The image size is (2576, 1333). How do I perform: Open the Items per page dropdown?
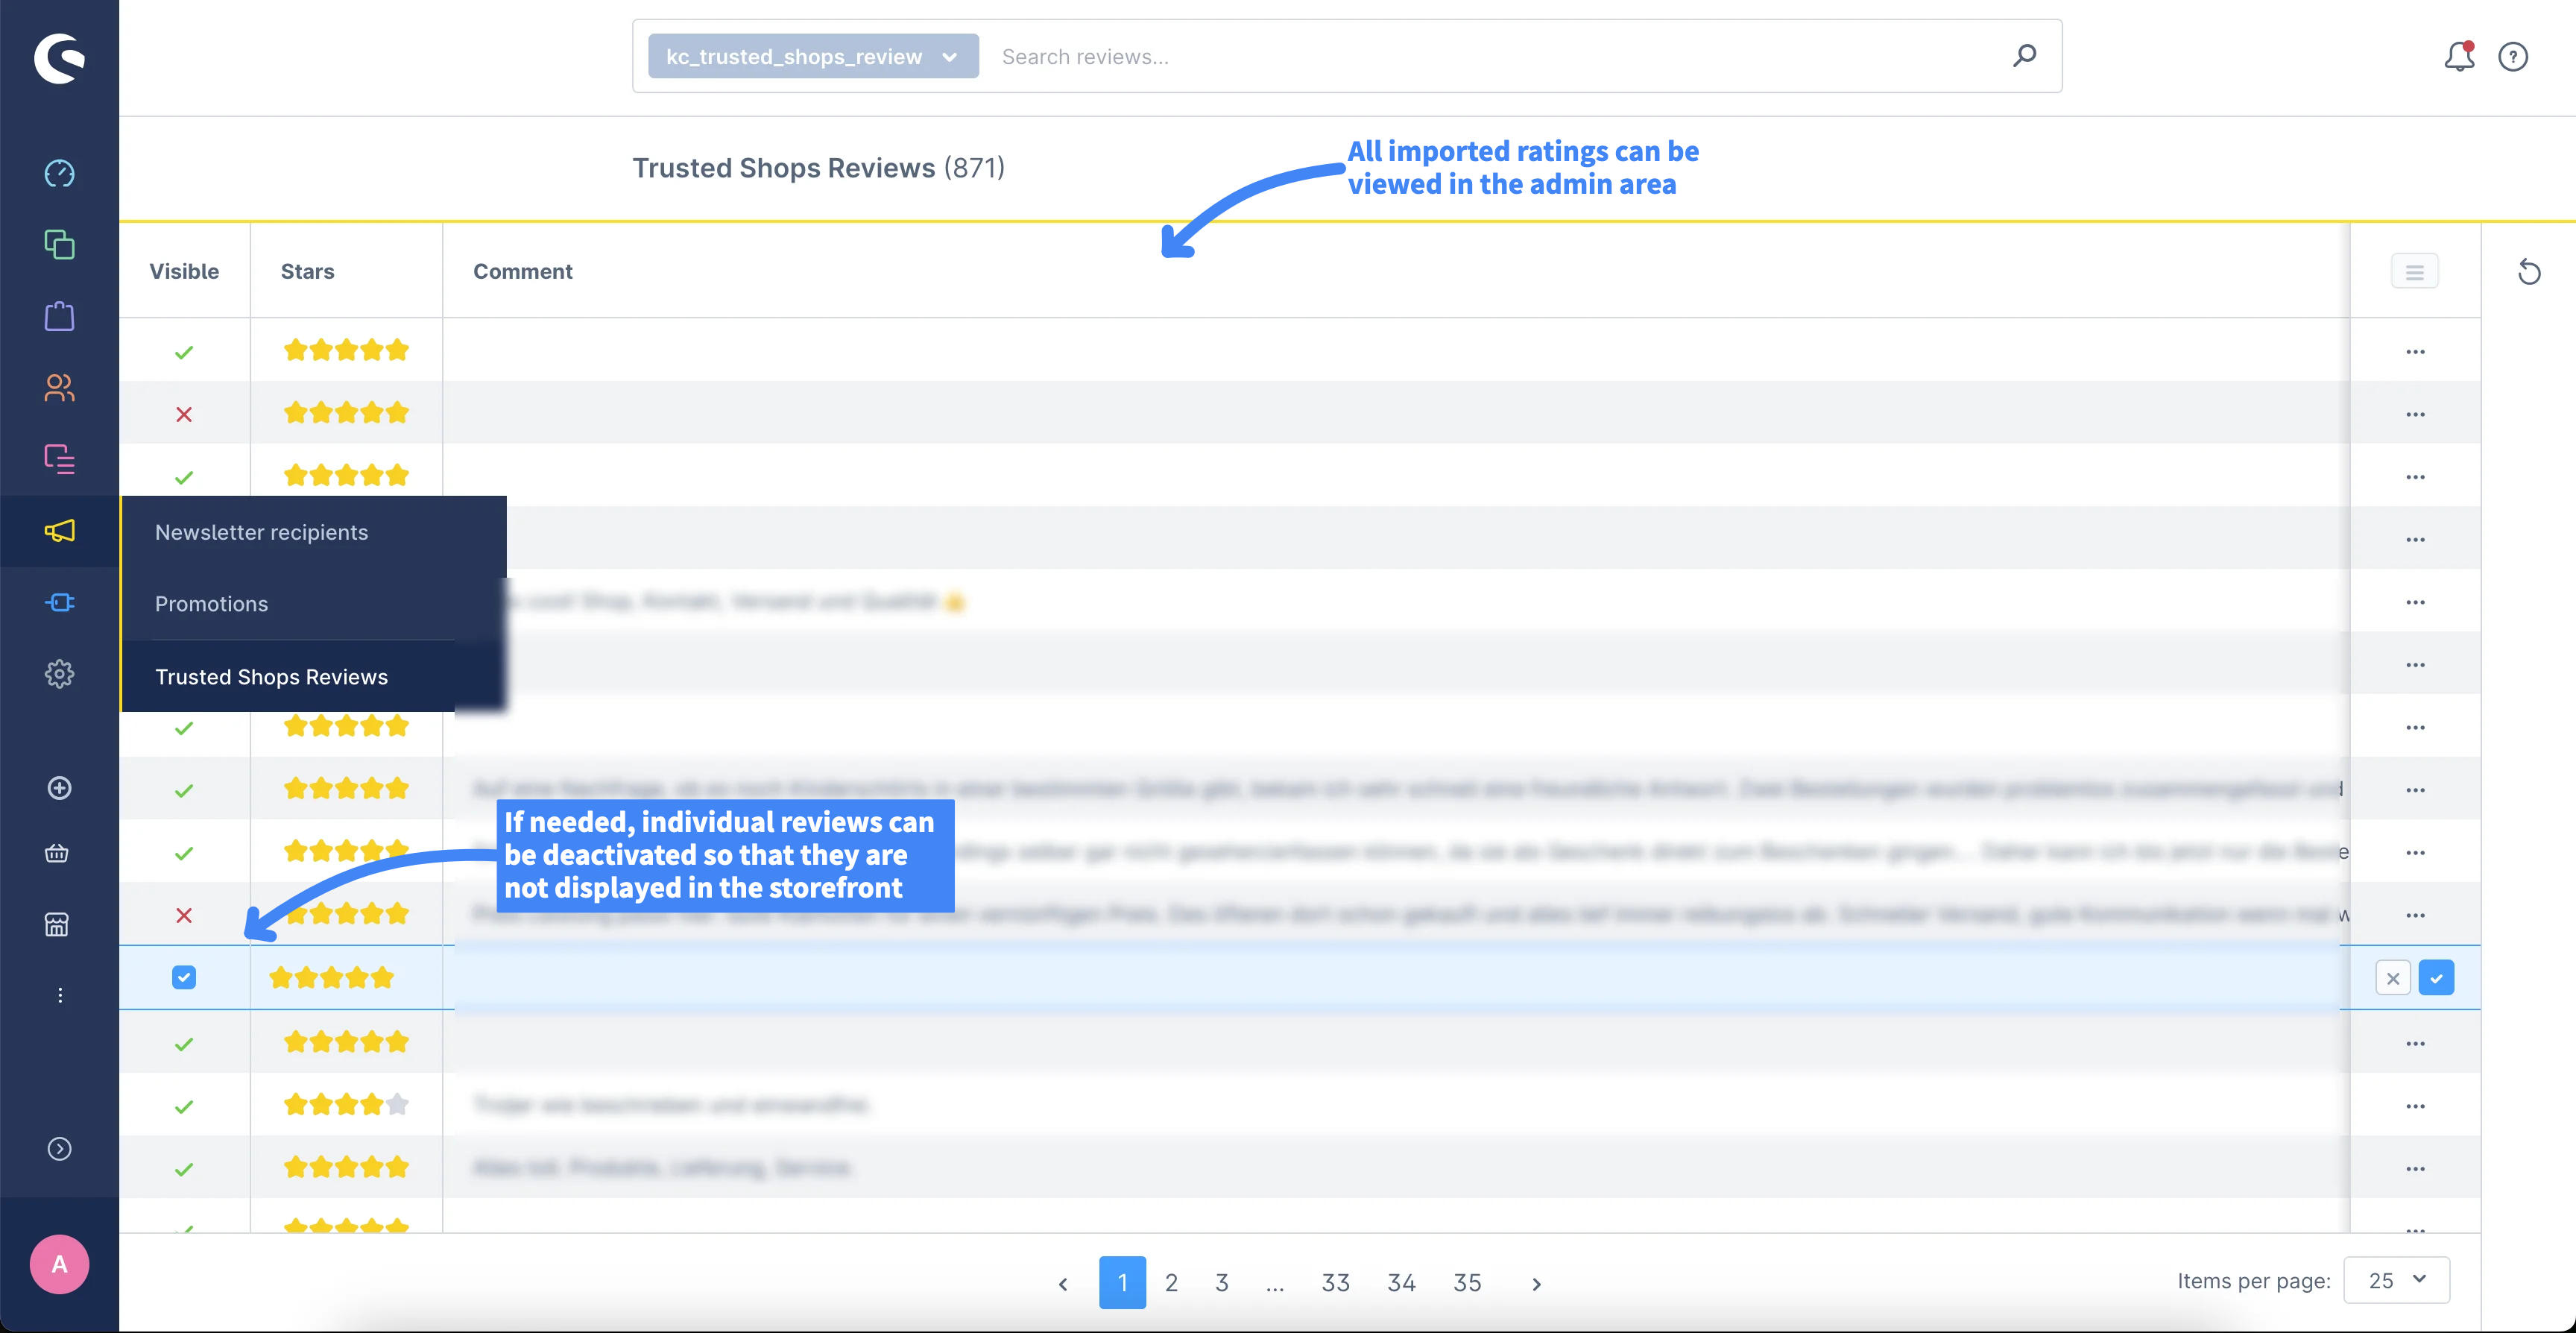point(2396,1280)
